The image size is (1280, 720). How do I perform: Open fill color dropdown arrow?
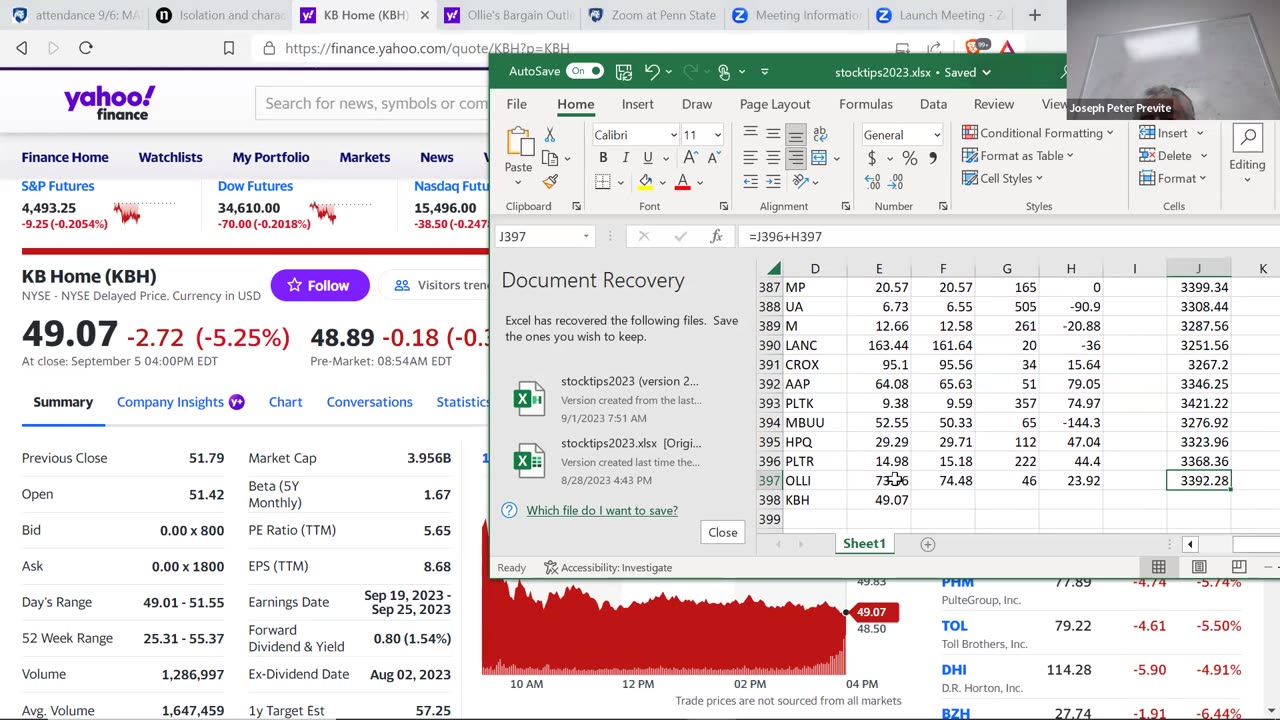click(x=662, y=182)
